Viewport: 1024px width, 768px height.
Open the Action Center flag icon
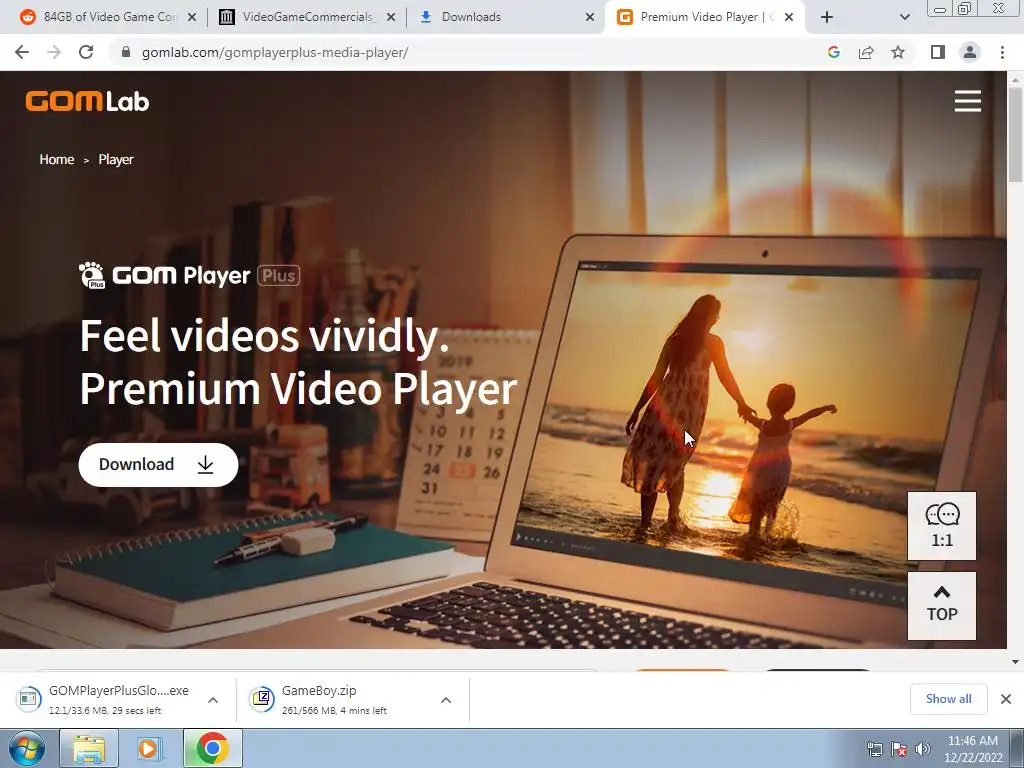pos(899,749)
